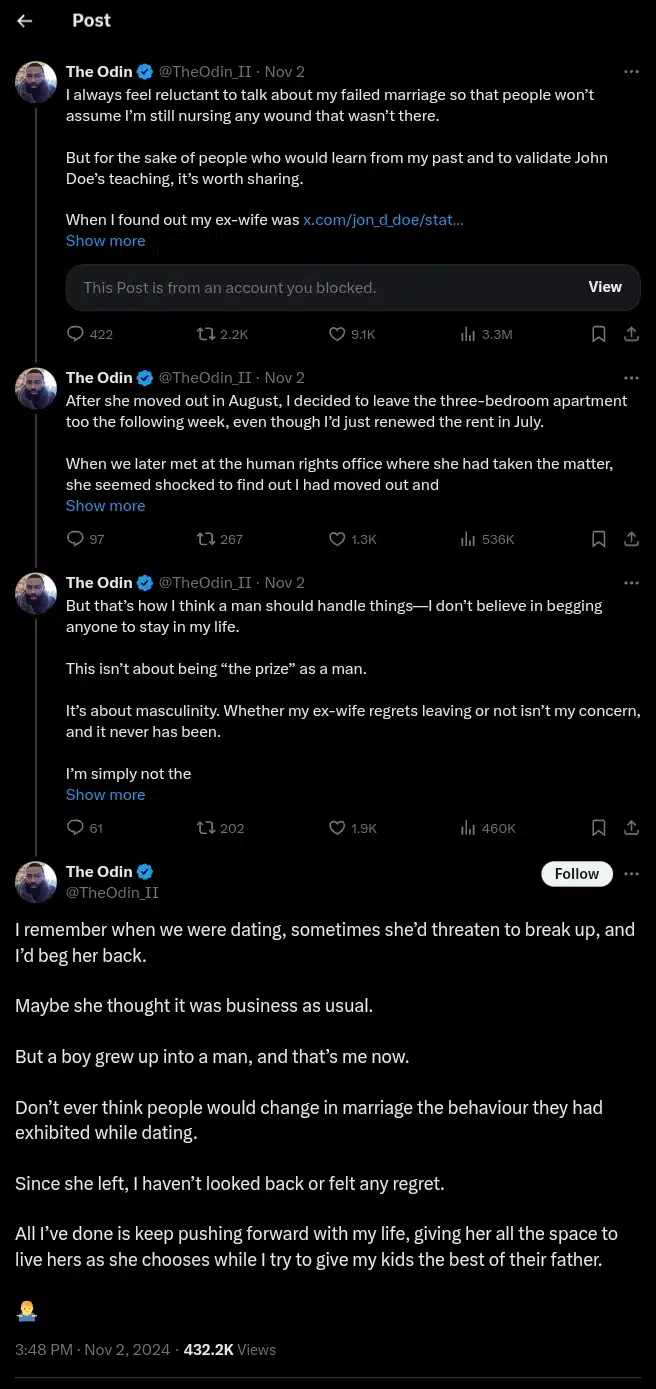
Task: Share the first post via share icon
Action: [x=631, y=334]
